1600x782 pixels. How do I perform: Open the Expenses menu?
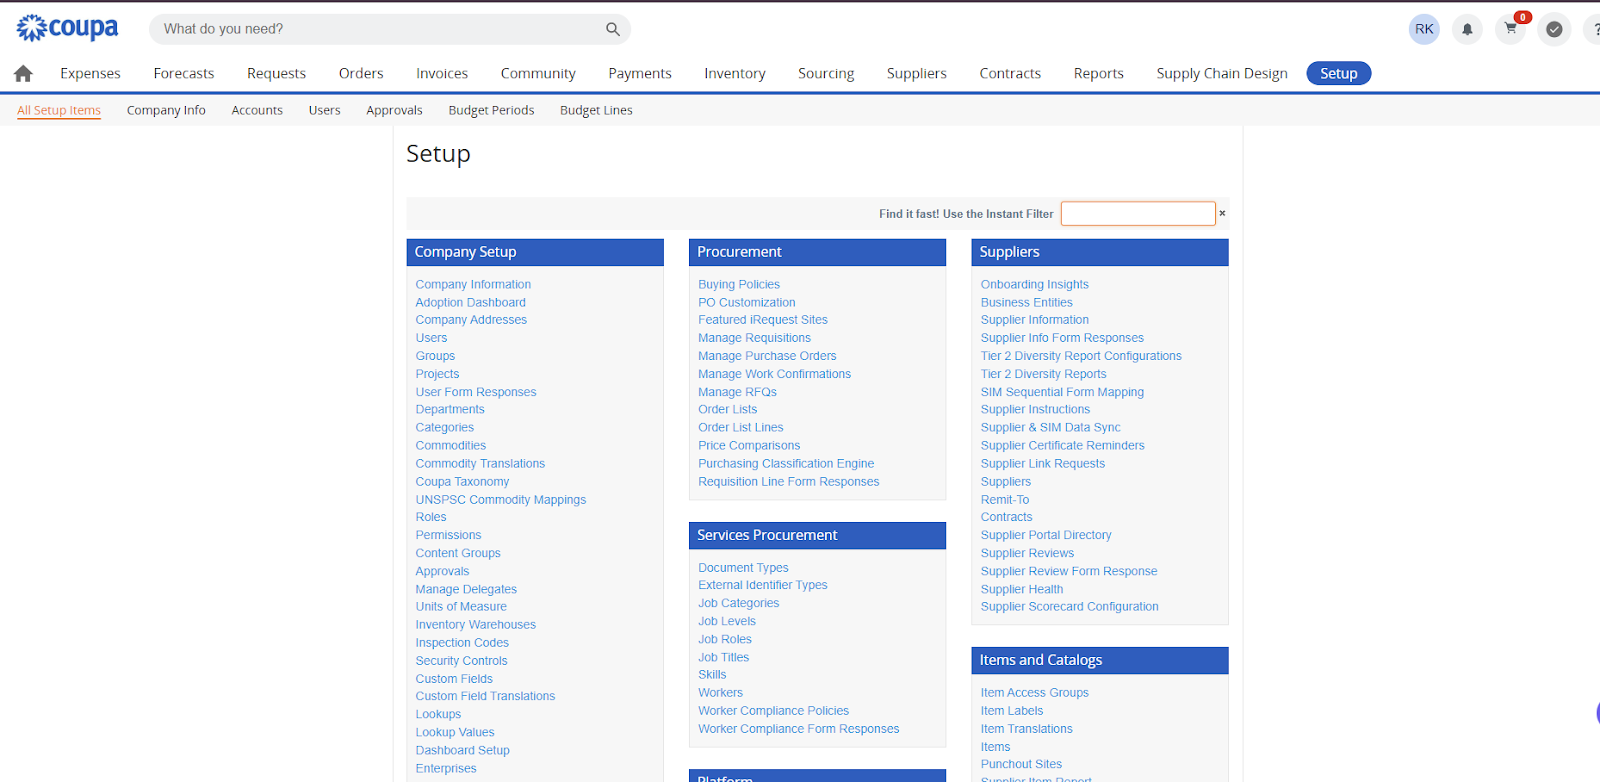click(x=90, y=73)
